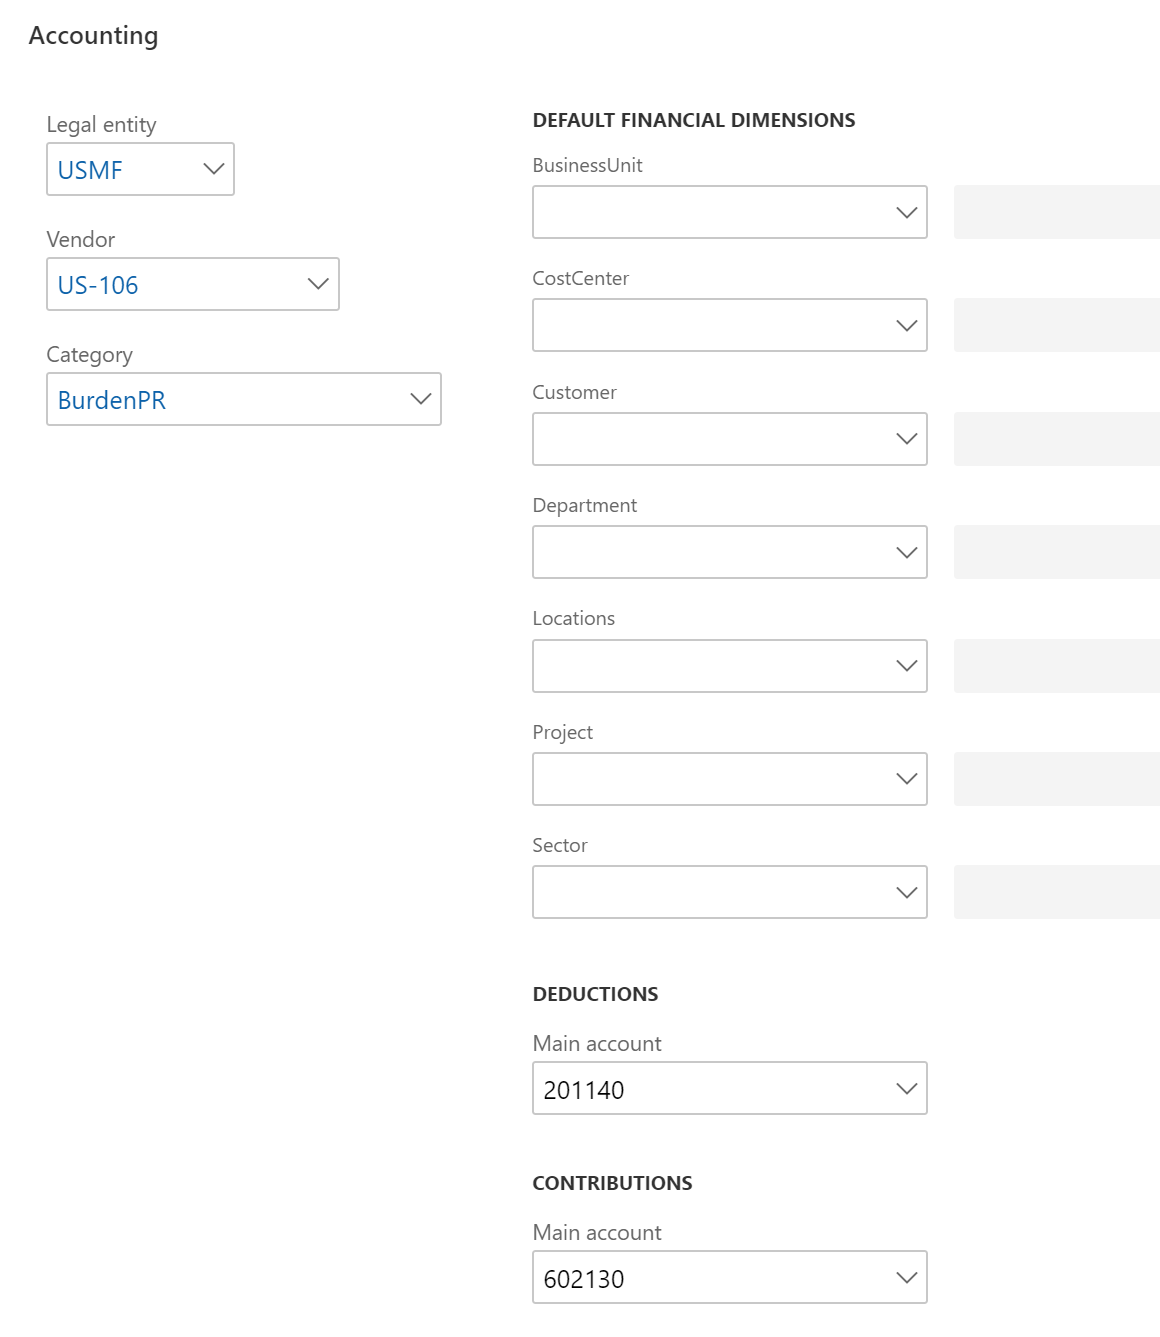Expand the Customer dimension dropdown arrow

click(x=906, y=439)
